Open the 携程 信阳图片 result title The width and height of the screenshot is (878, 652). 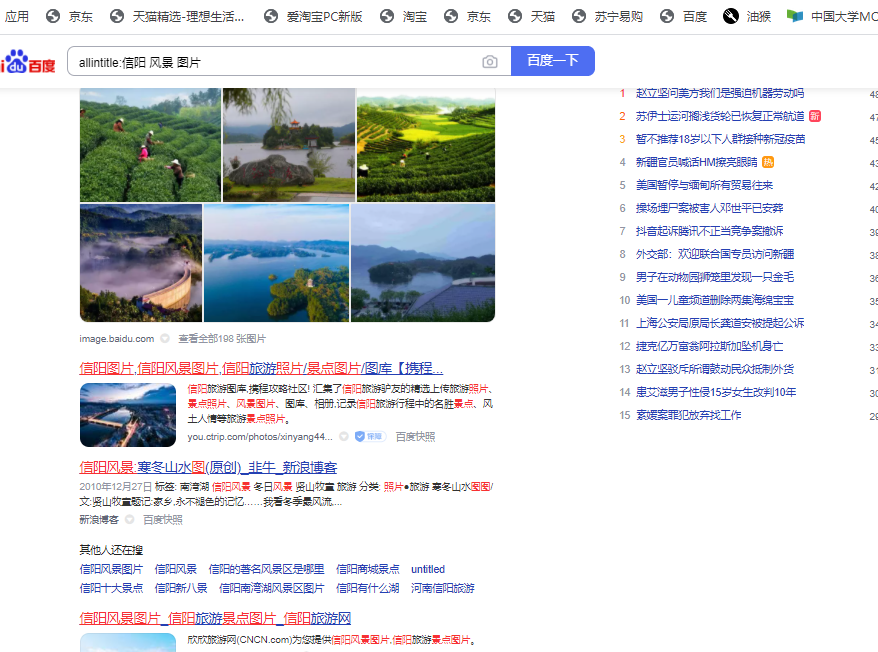(261, 368)
